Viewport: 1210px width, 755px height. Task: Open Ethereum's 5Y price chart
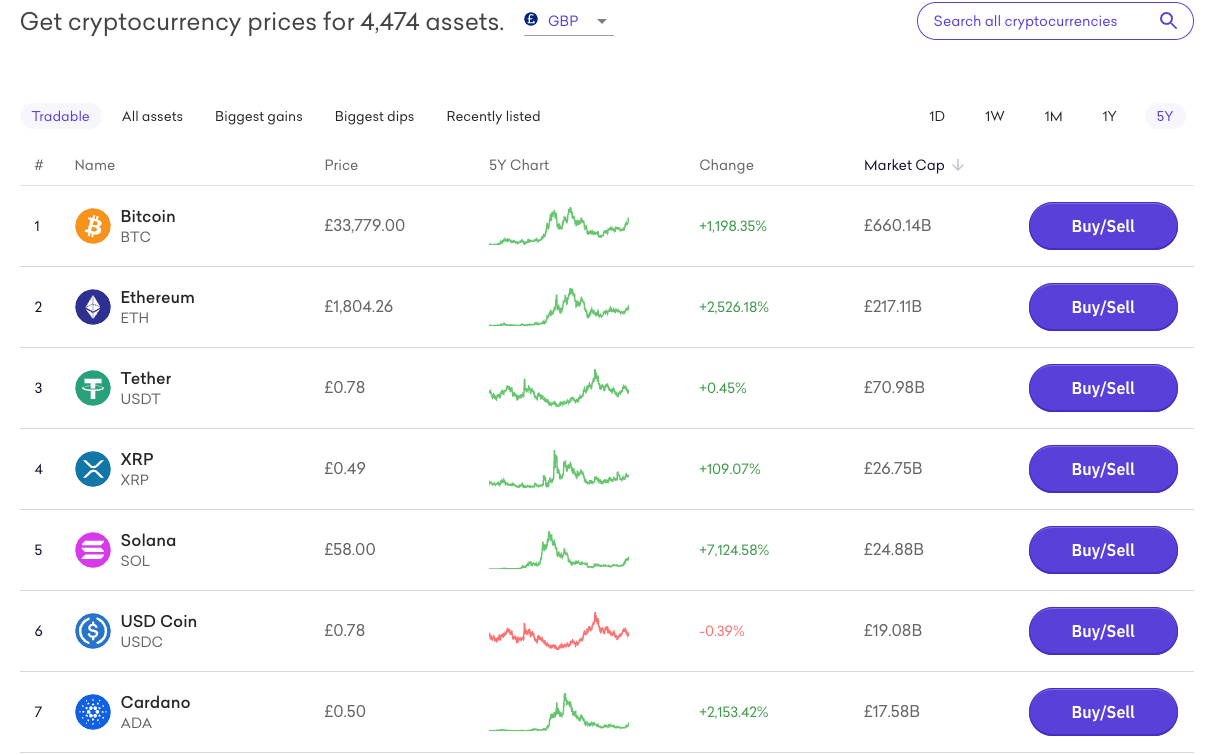559,307
